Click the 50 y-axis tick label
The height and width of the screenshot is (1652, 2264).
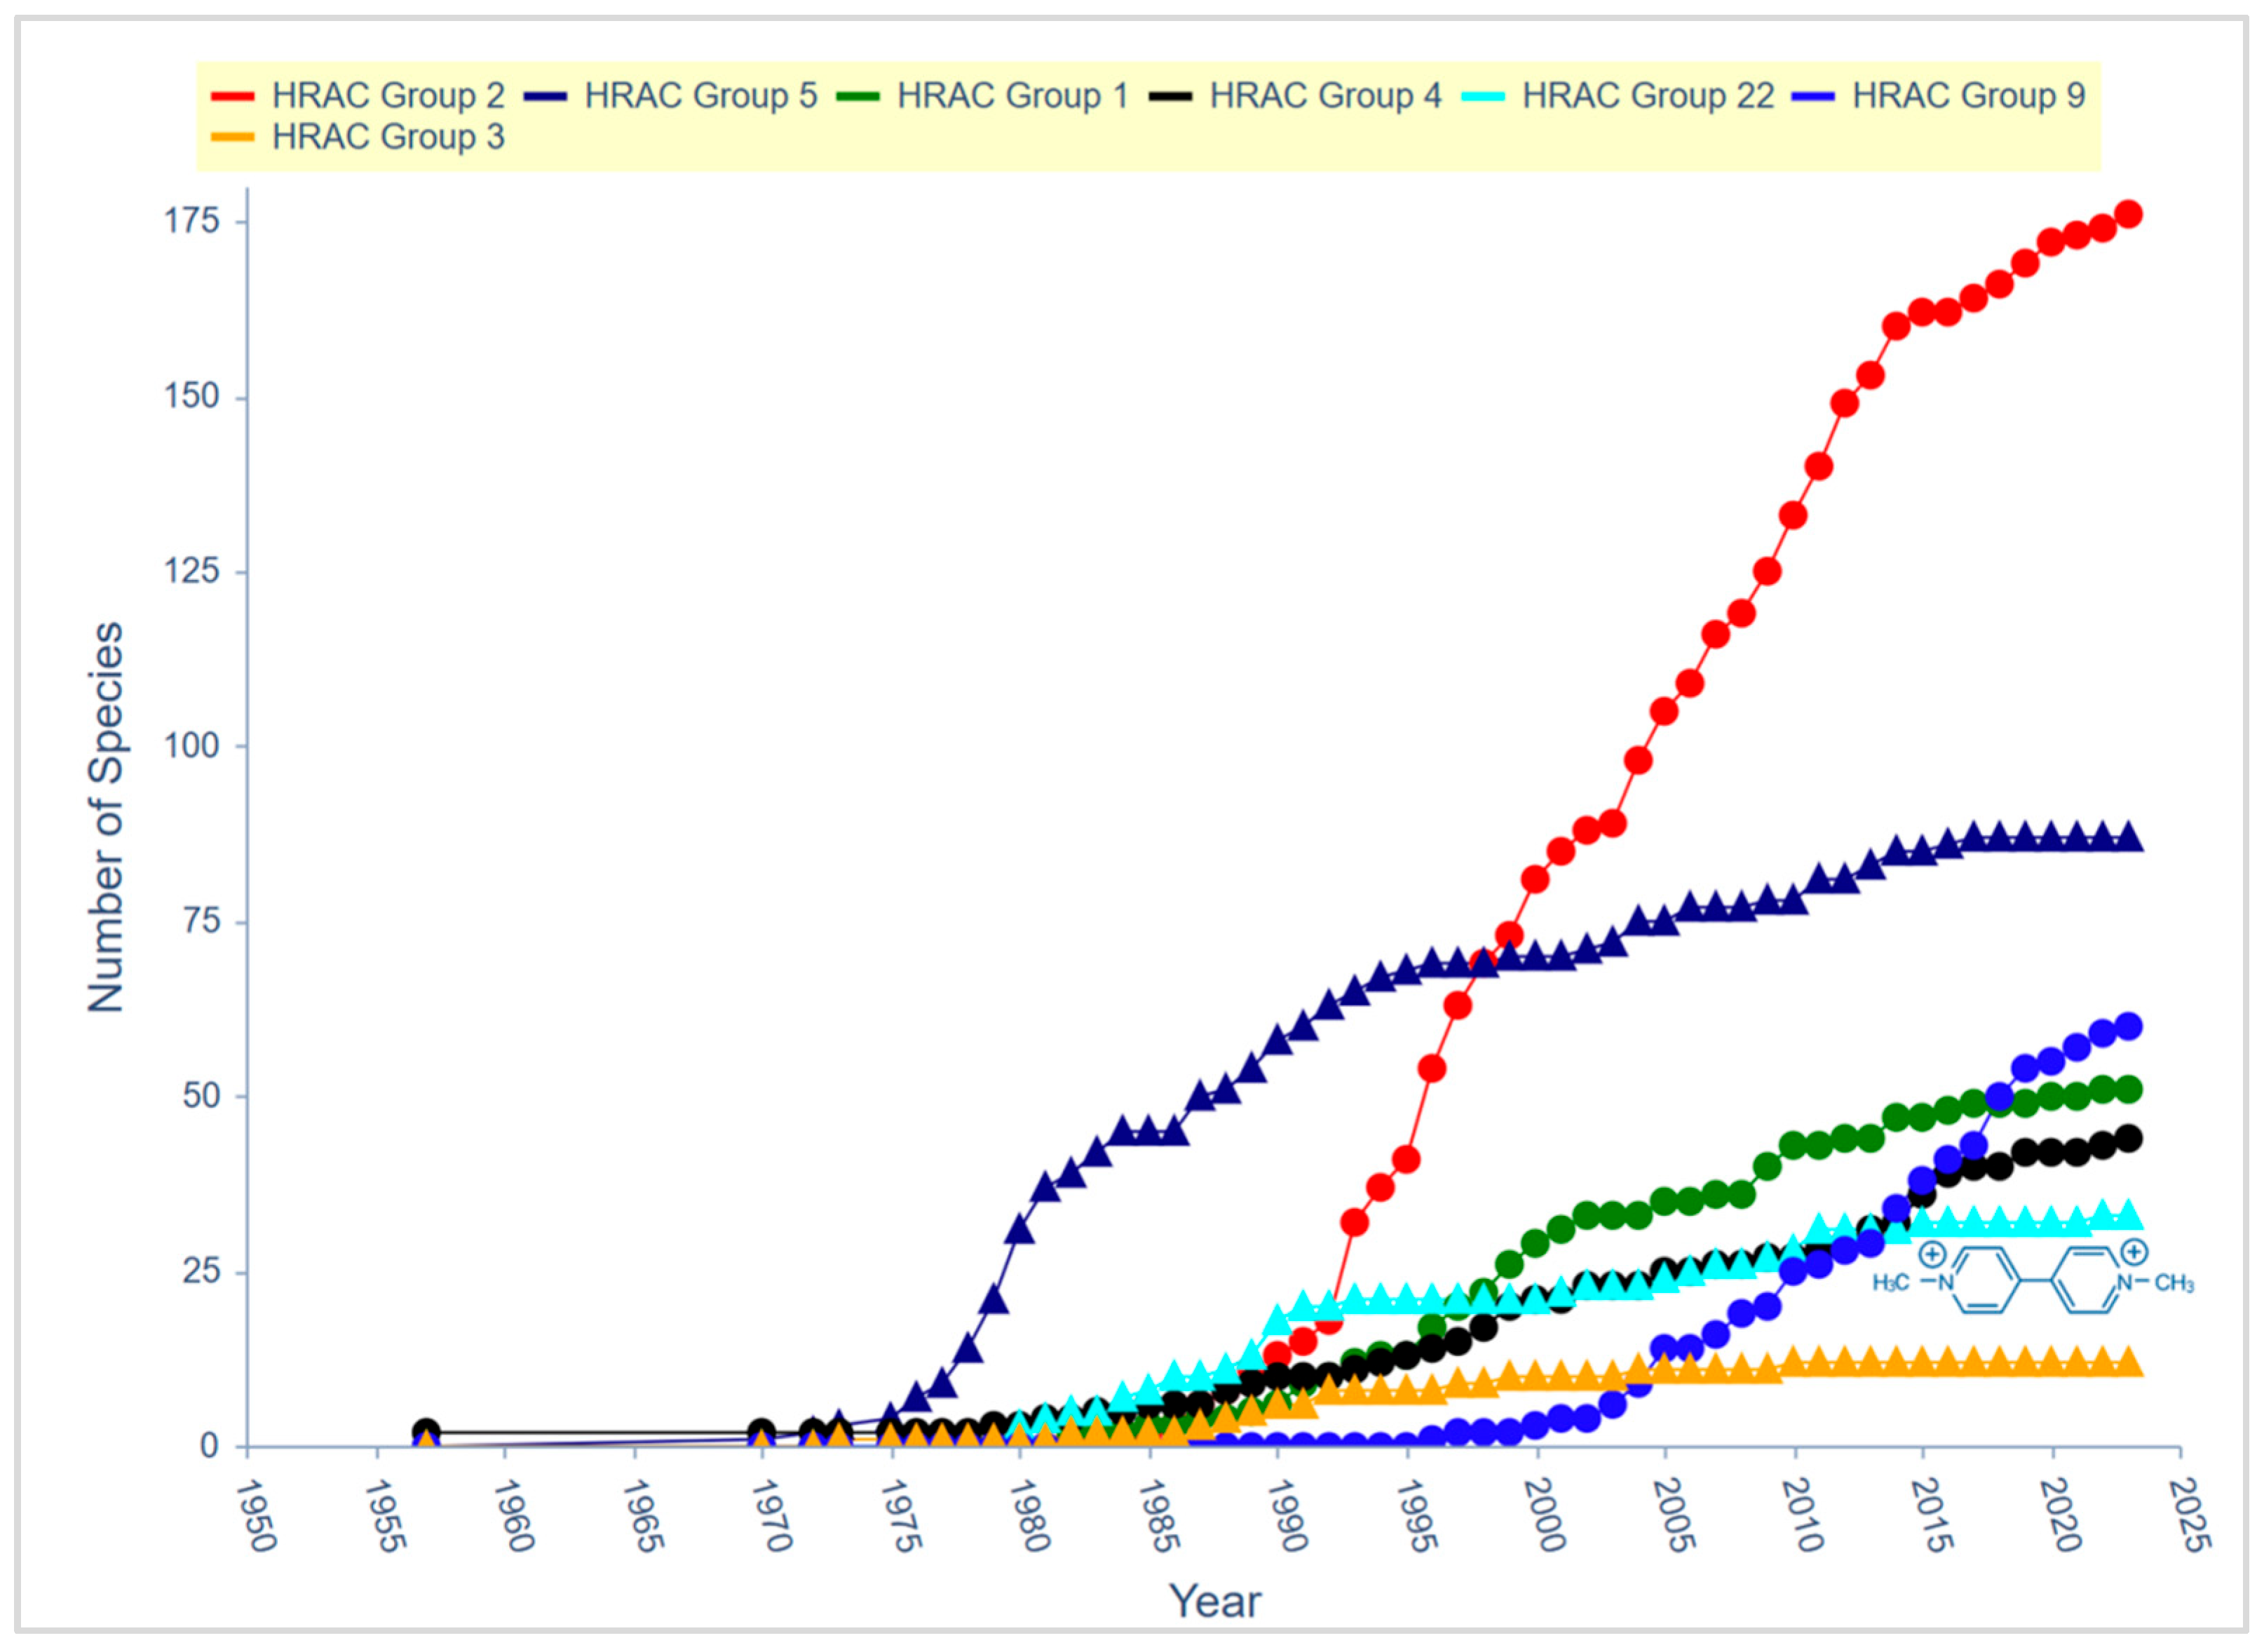tap(201, 1096)
